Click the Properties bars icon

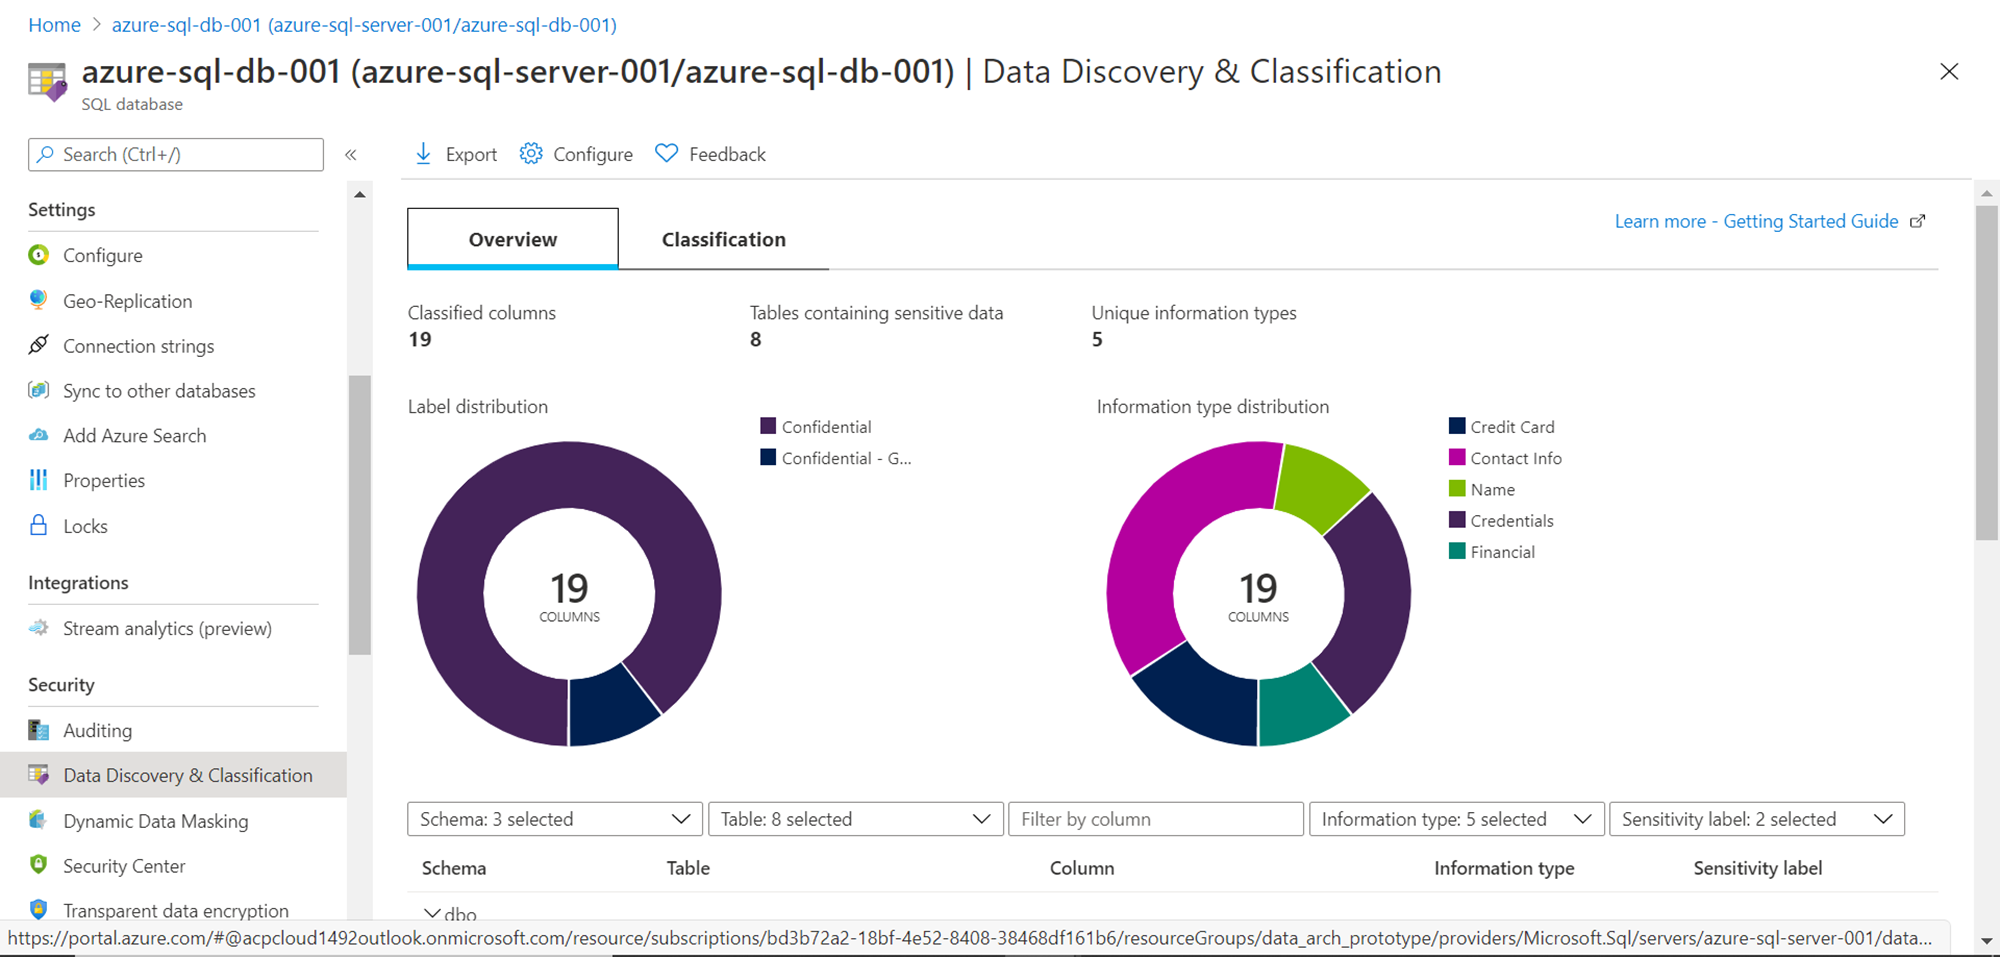coord(38,480)
